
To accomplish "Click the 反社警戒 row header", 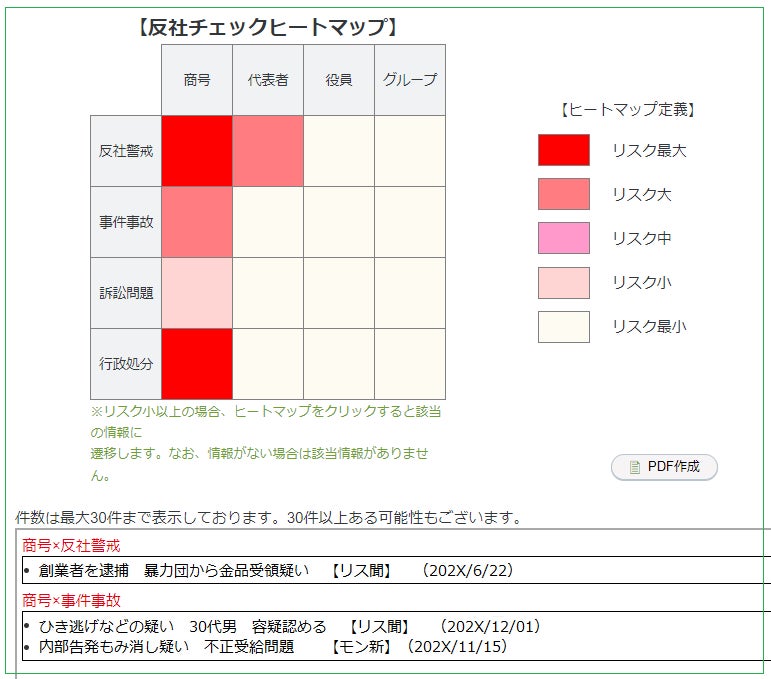I will [x=126, y=151].
